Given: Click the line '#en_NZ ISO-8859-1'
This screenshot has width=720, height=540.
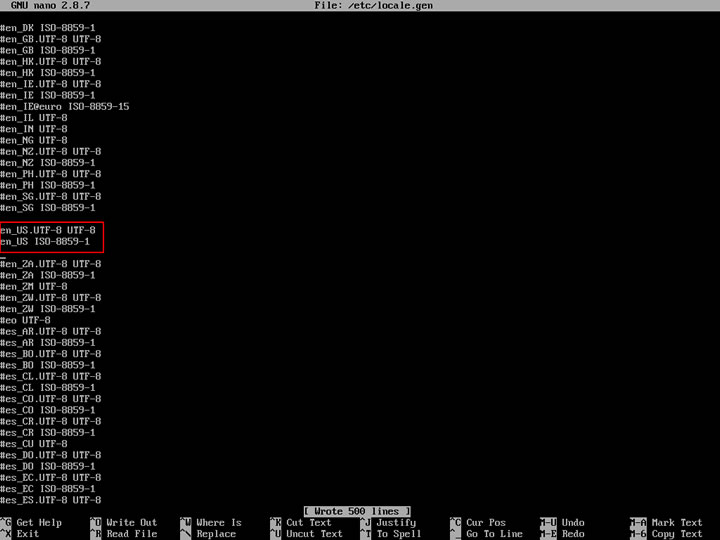Looking at the screenshot, I should coord(48,163).
